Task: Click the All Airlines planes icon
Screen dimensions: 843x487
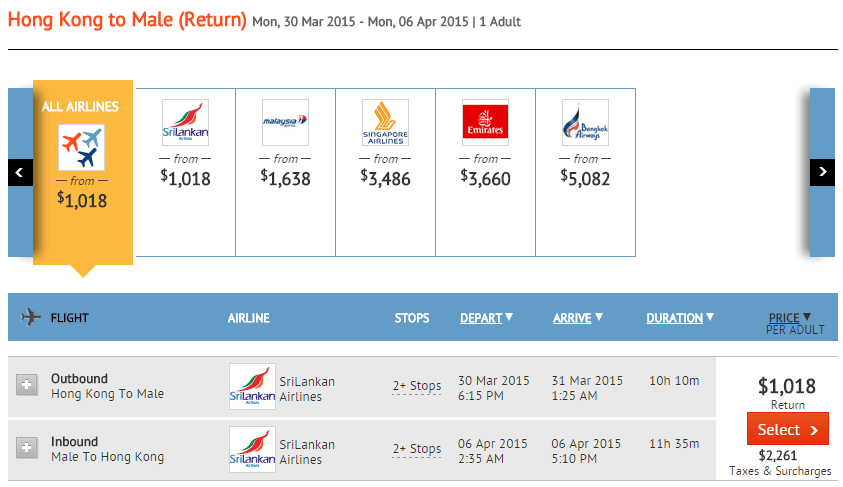Action: [x=82, y=147]
